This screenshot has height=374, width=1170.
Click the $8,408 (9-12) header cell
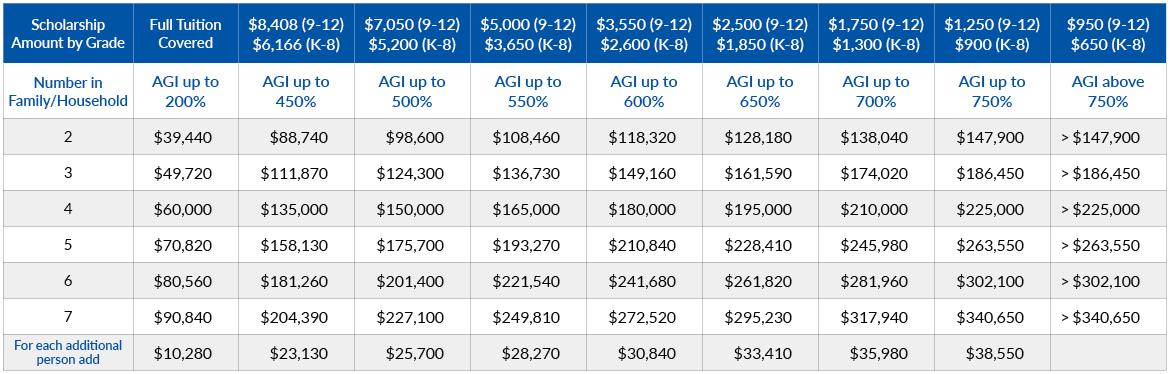pyautogui.click(x=294, y=34)
